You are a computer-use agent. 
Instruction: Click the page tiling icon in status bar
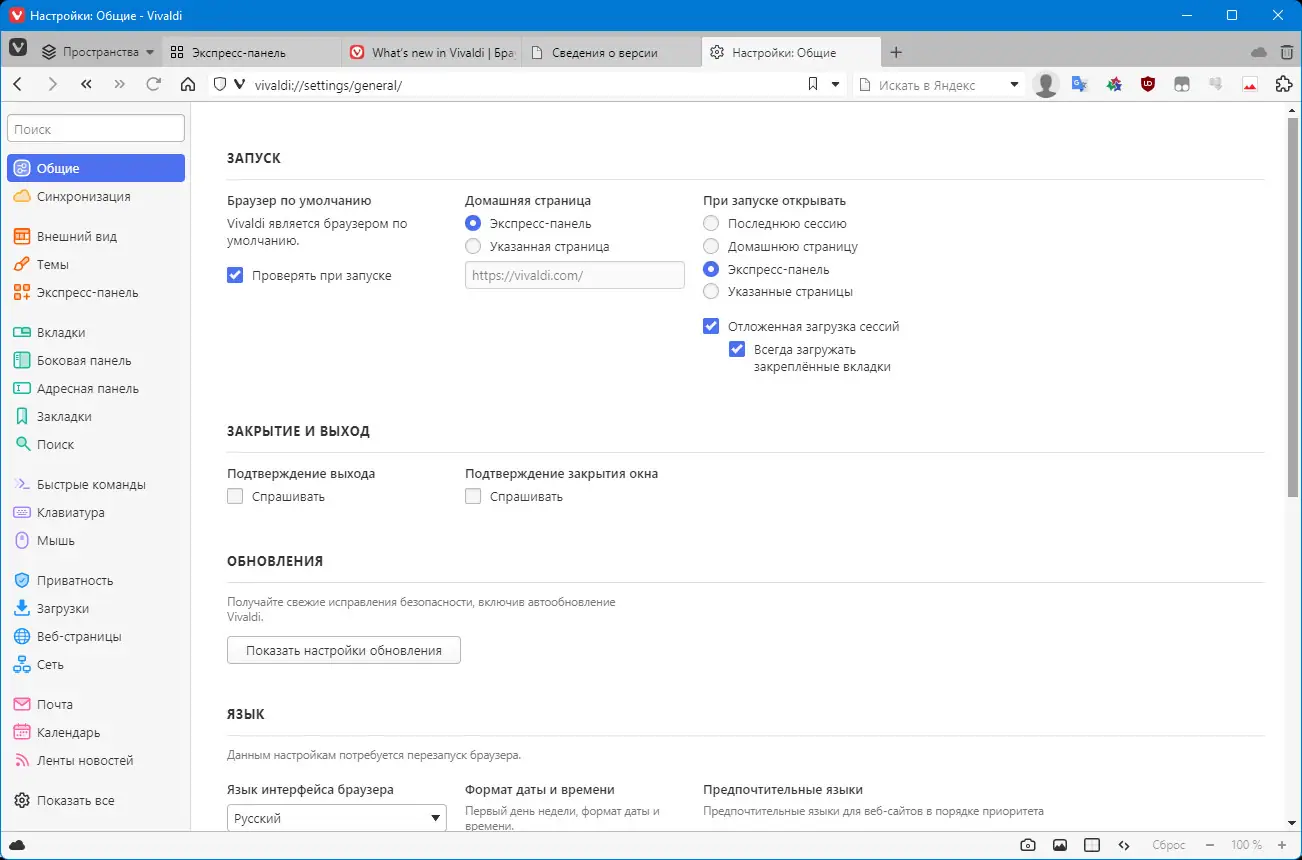click(1092, 844)
